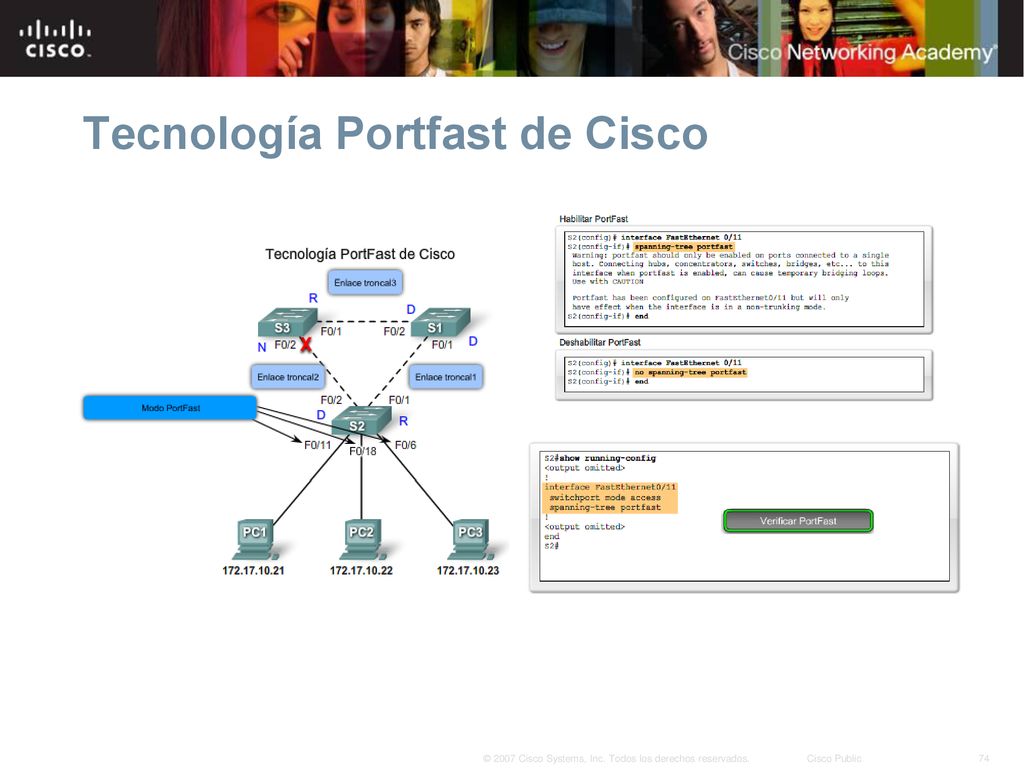Click the Deshabilitar PortFast terminal output box
The height and width of the screenshot is (768, 1024).
(743, 374)
